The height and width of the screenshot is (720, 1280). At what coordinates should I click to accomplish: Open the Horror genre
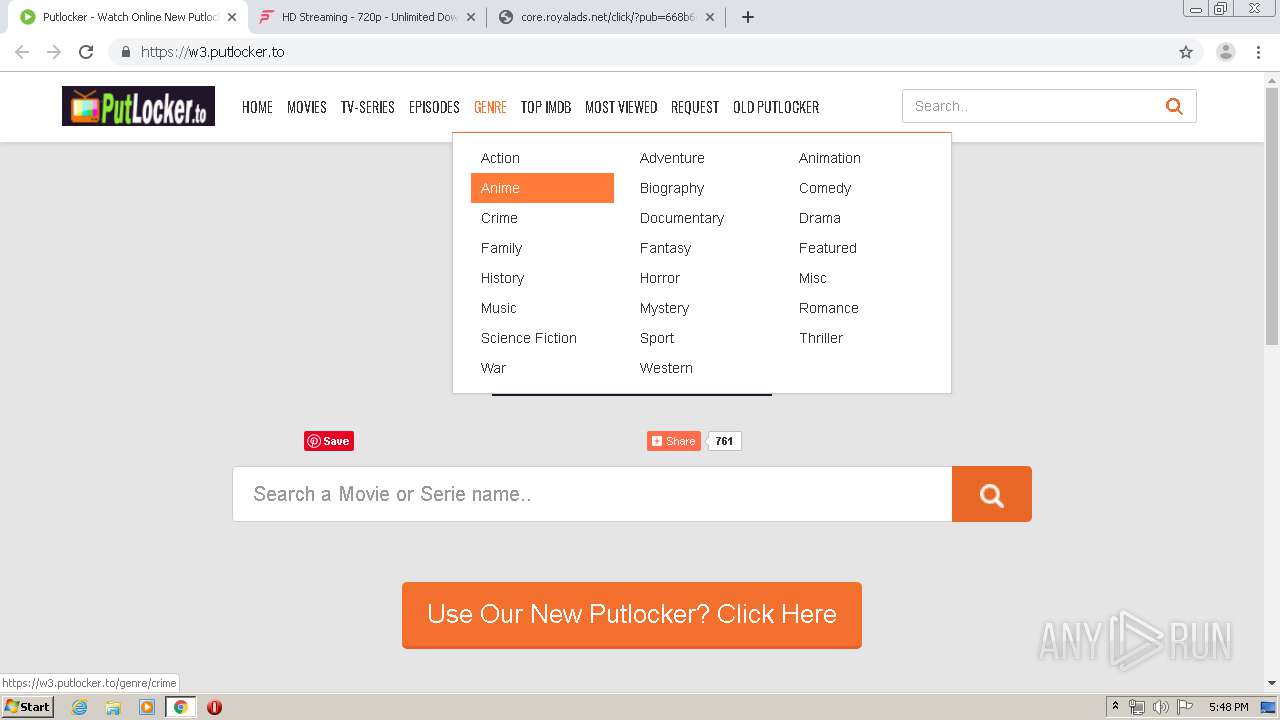[660, 278]
